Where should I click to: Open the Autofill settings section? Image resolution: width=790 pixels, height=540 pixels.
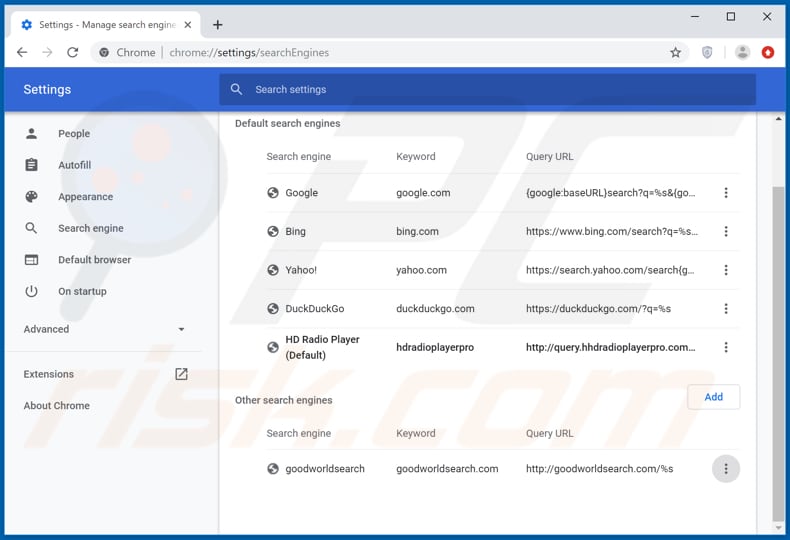tap(75, 165)
